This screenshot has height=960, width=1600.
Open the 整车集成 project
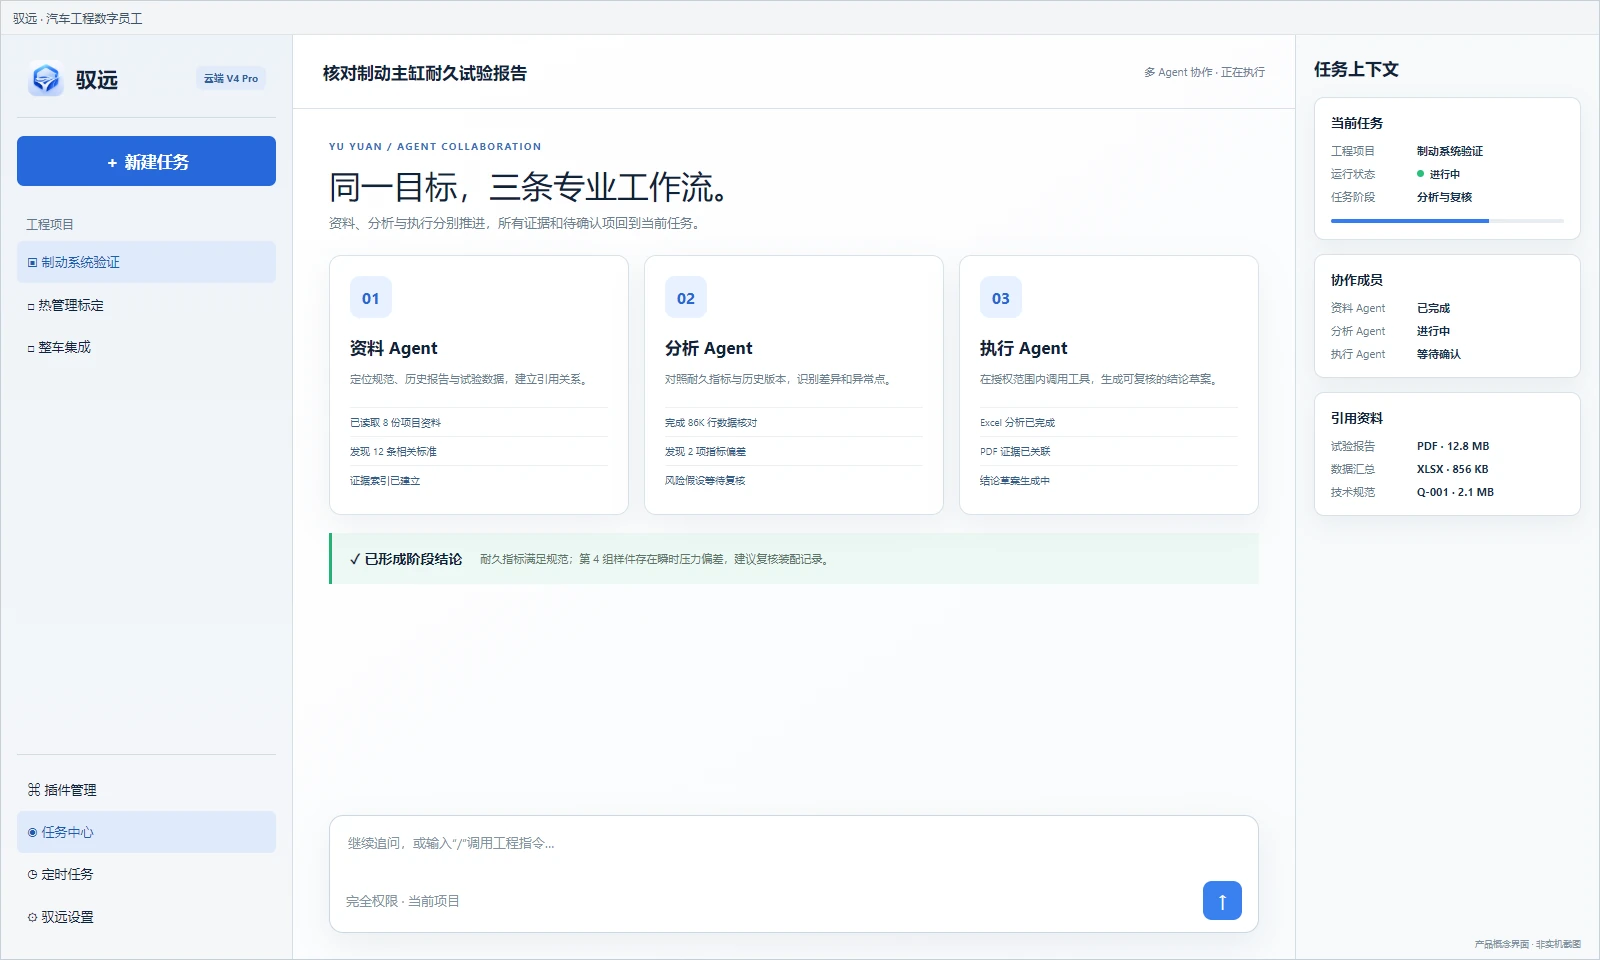146,347
